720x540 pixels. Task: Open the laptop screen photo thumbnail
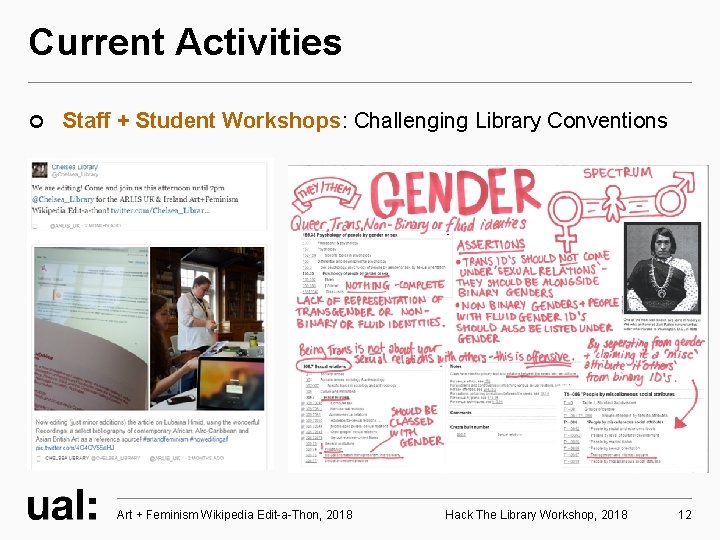[x=91, y=329]
